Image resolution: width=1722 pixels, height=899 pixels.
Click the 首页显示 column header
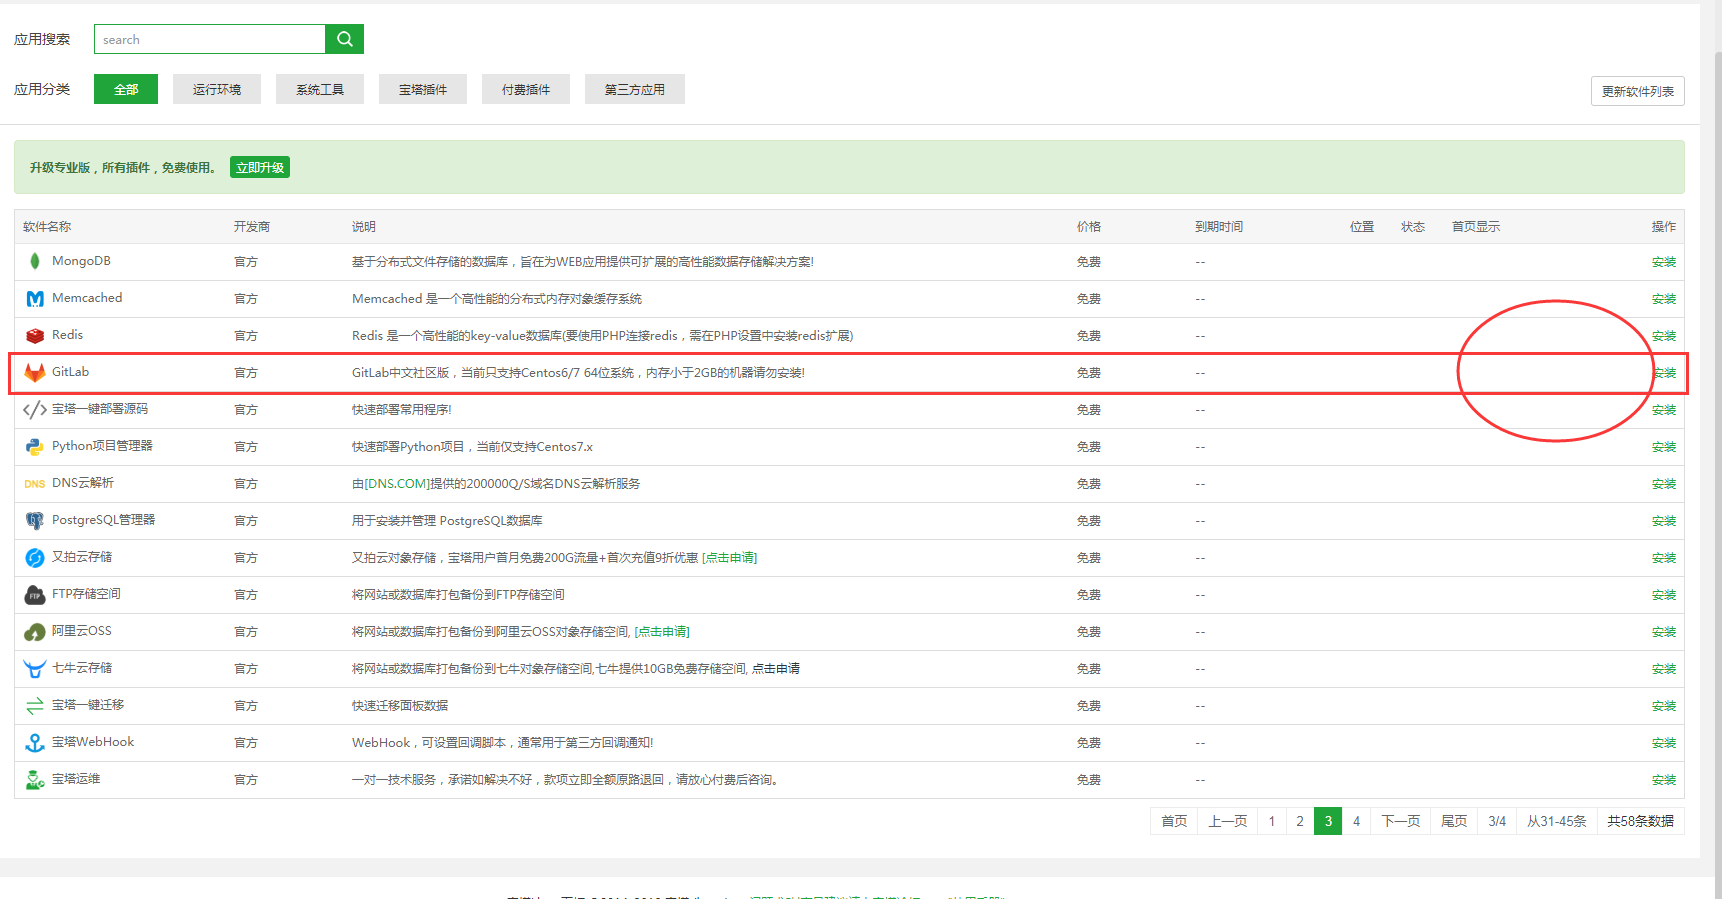tap(1476, 227)
